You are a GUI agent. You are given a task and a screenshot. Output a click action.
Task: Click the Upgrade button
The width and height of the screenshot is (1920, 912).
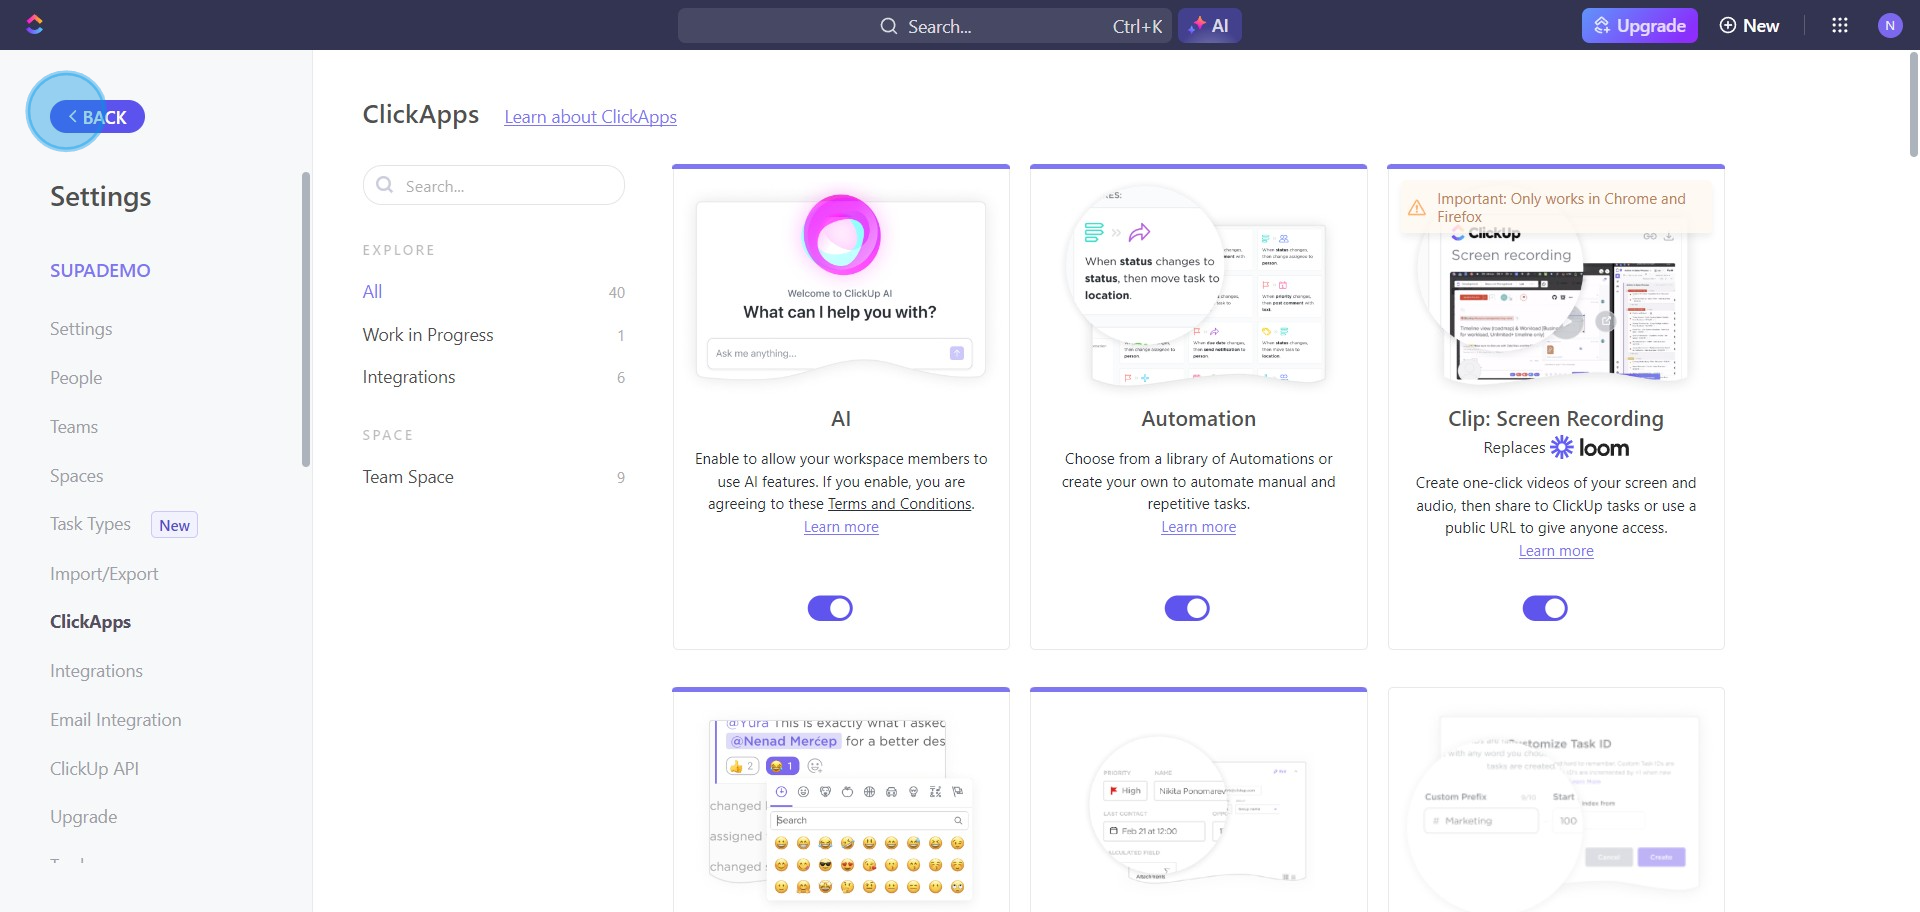click(1640, 26)
